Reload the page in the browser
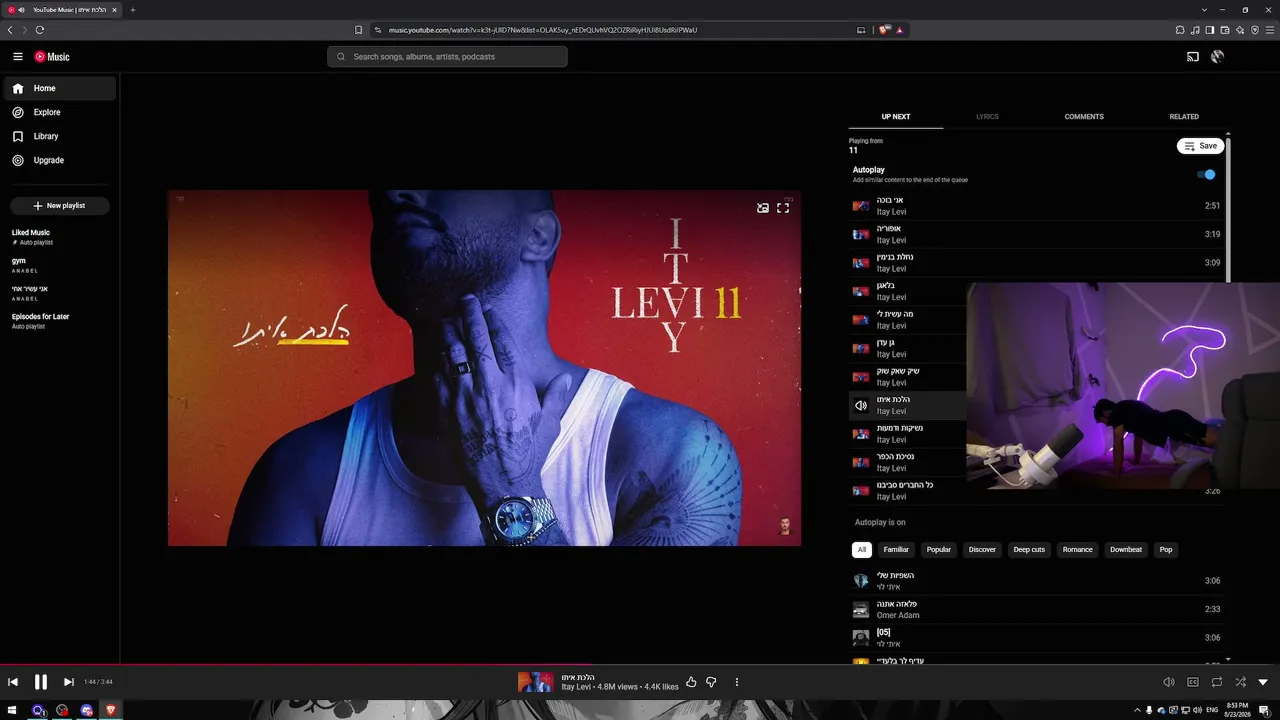 coord(40,30)
